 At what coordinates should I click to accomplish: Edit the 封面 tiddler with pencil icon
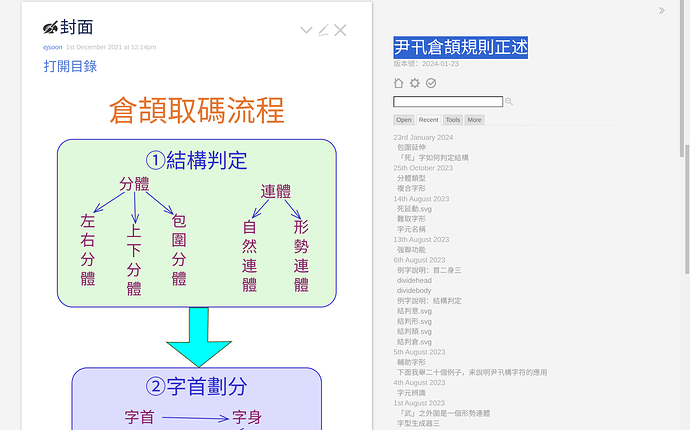tap(323, 30)
